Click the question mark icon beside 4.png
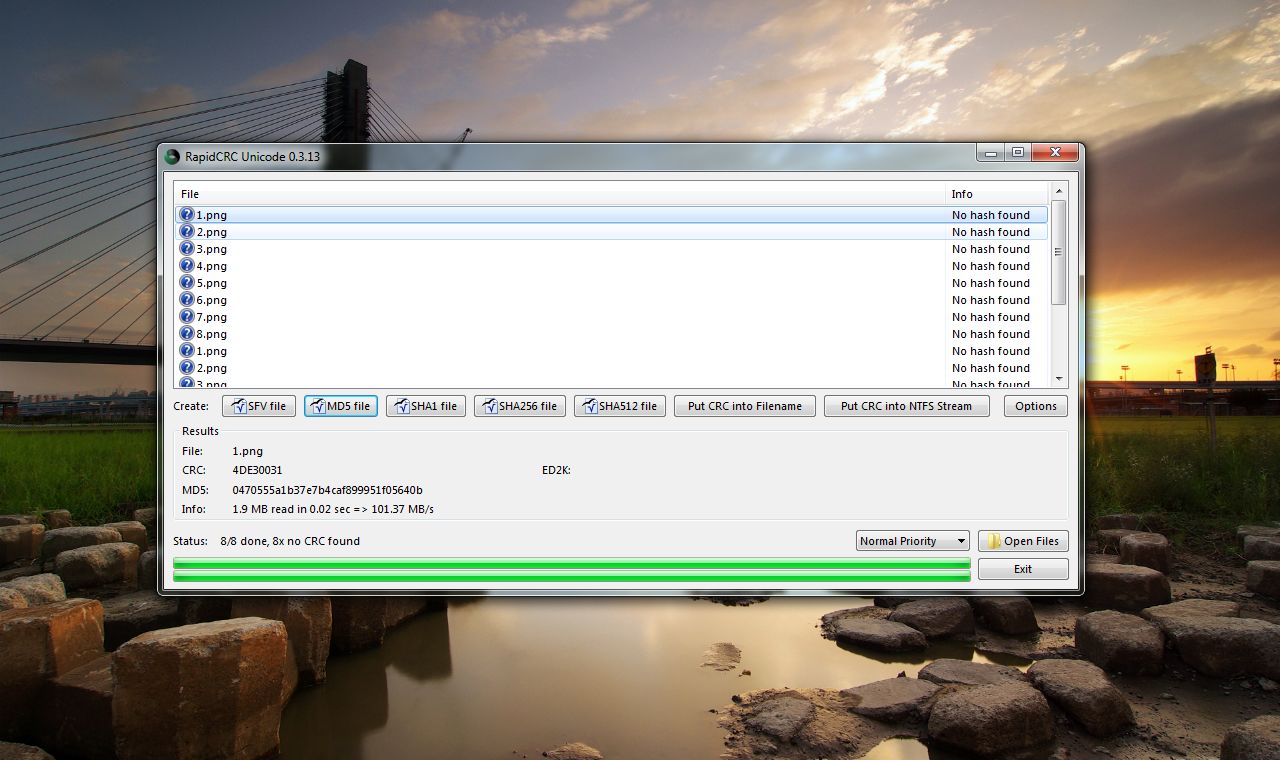 (x=187, y=266)
